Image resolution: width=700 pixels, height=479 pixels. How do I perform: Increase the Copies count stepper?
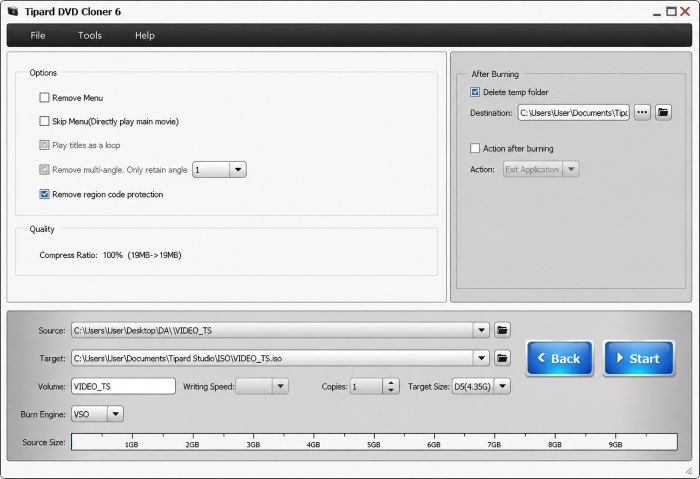391,383
